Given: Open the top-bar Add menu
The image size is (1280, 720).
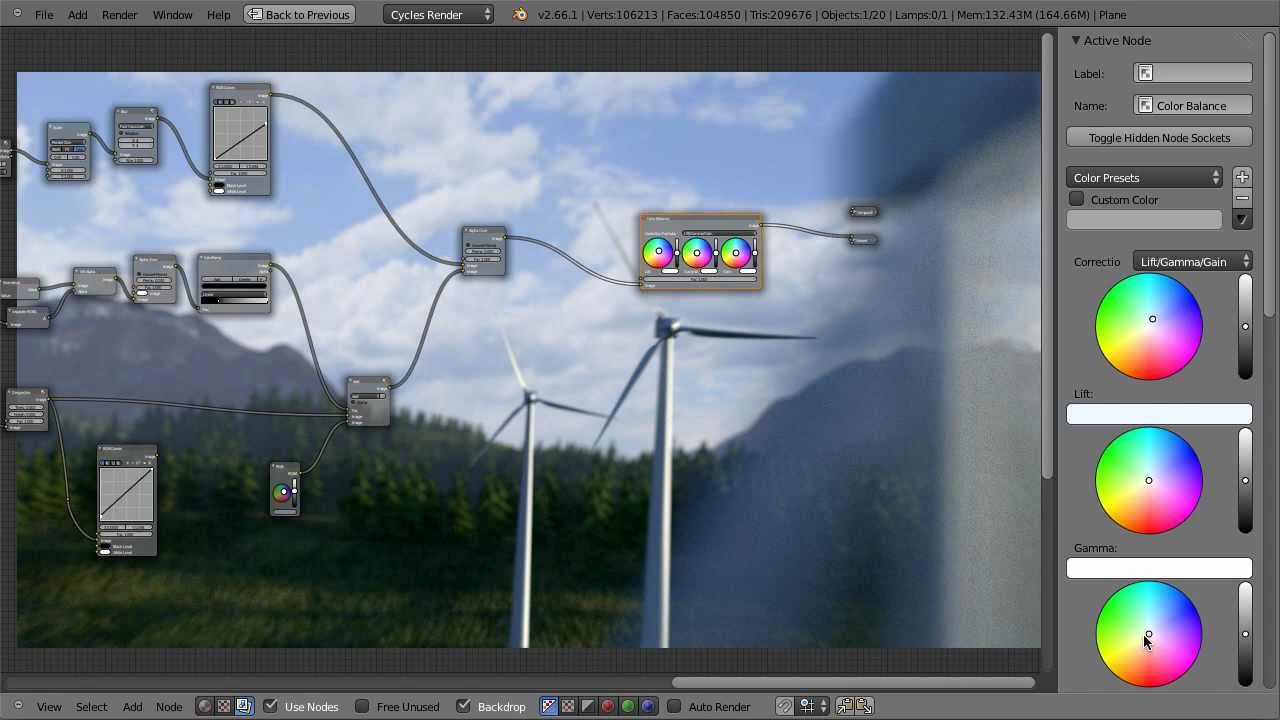Looking at the screenshot, I should (x=77, y=15).
